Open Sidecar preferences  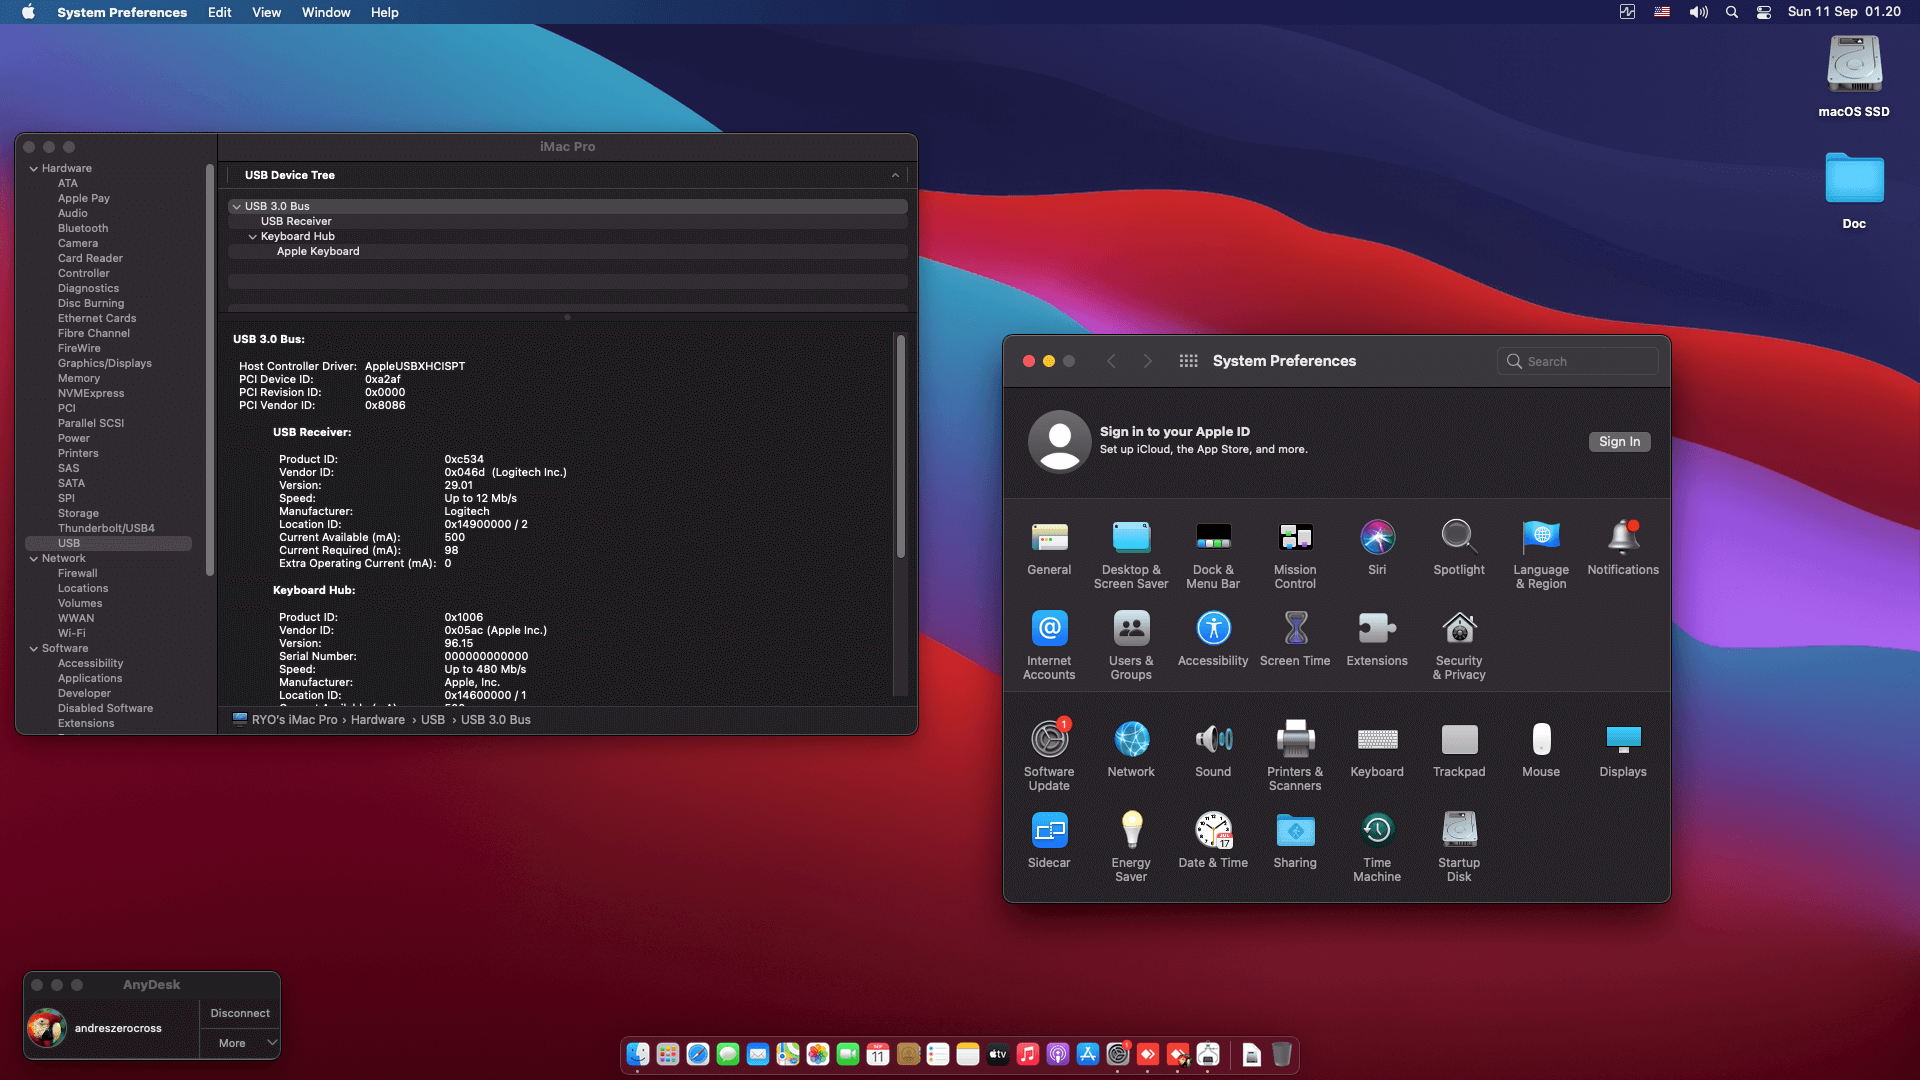point(1048,840)
